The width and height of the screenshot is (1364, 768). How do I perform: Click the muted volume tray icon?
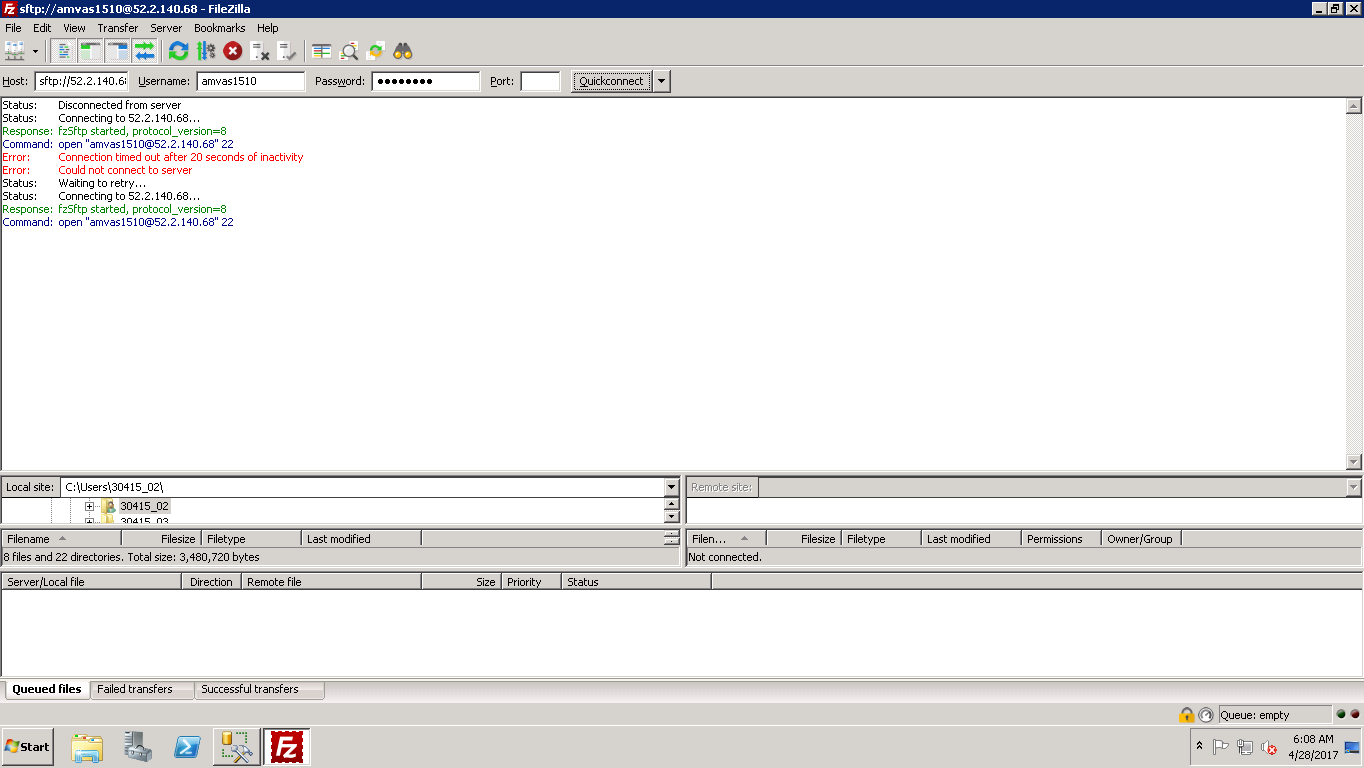[1269, 747]
